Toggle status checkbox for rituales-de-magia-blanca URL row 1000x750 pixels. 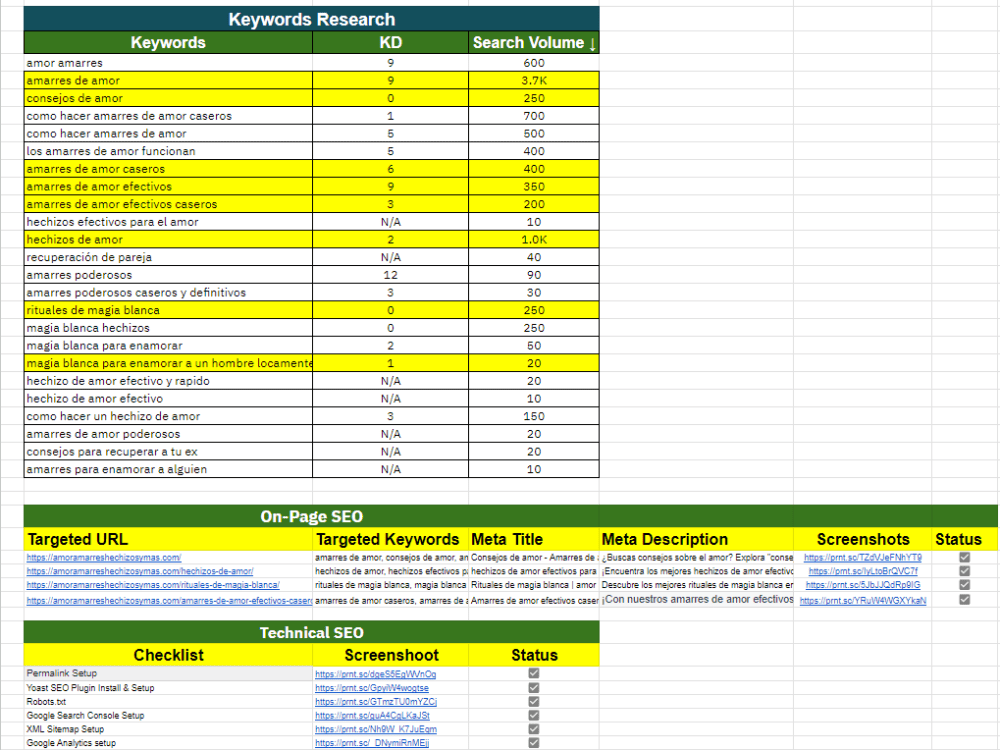[964, 585]
